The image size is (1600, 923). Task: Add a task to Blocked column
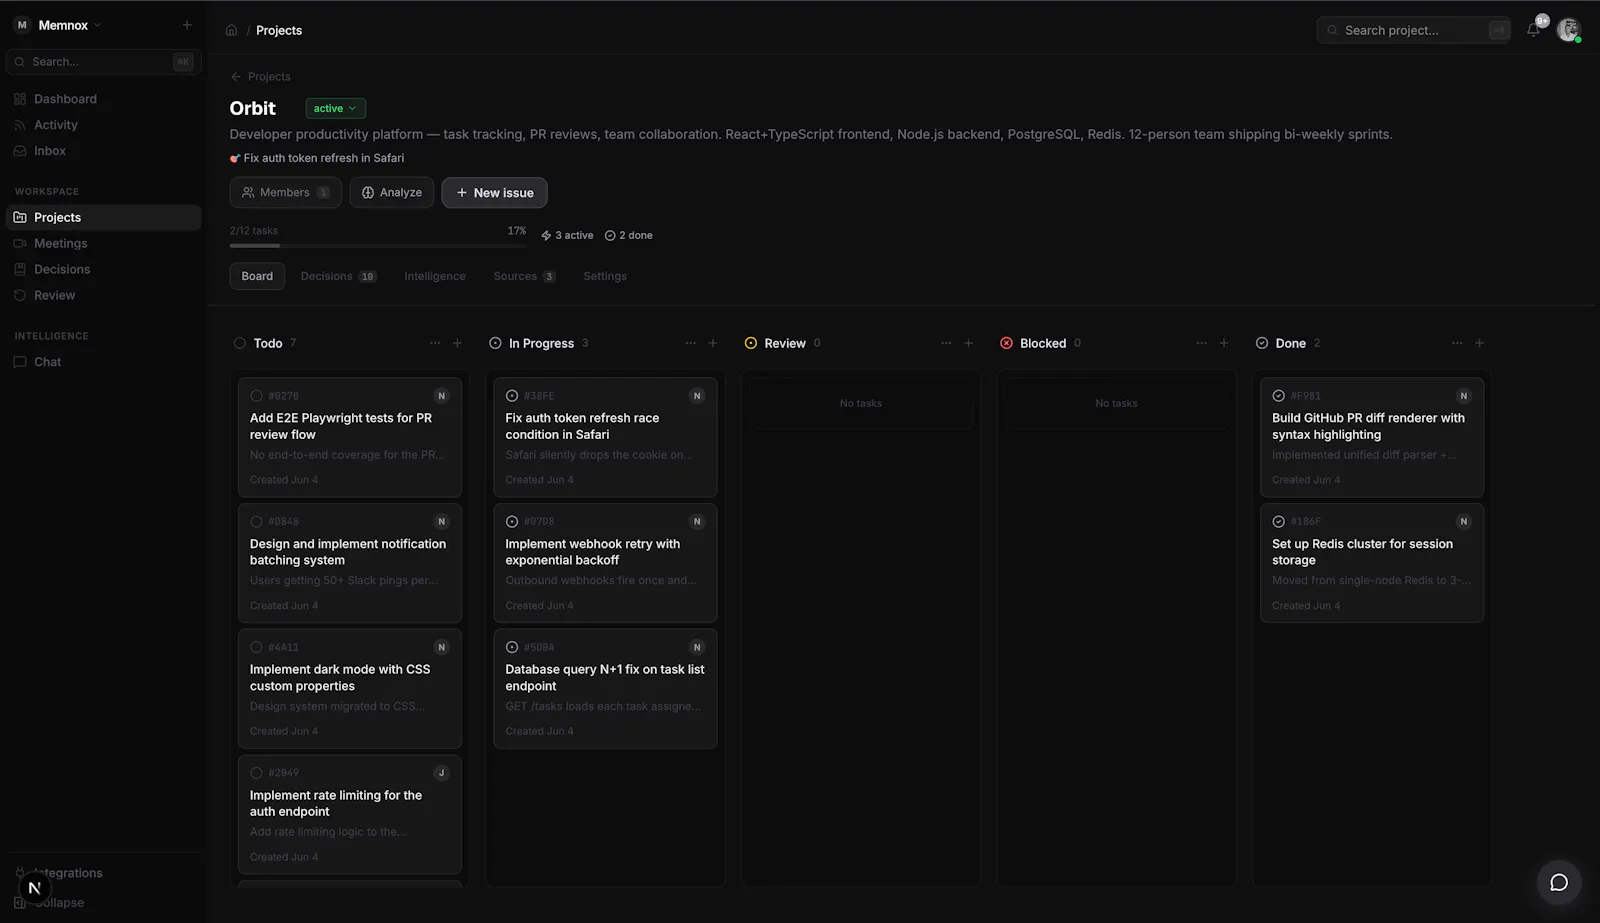click(x=1224, y=343)
